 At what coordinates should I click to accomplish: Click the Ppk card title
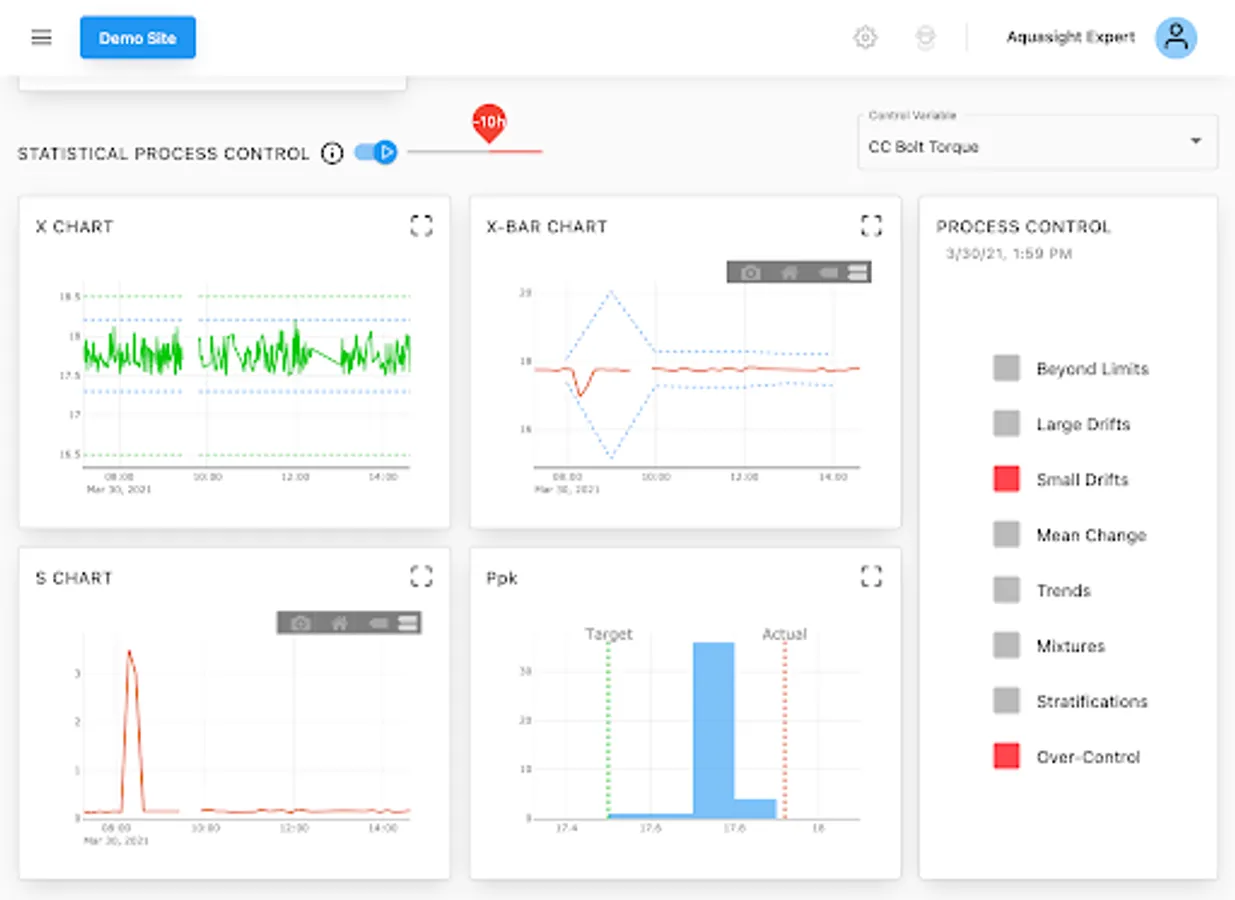click(x=502, y=578)
